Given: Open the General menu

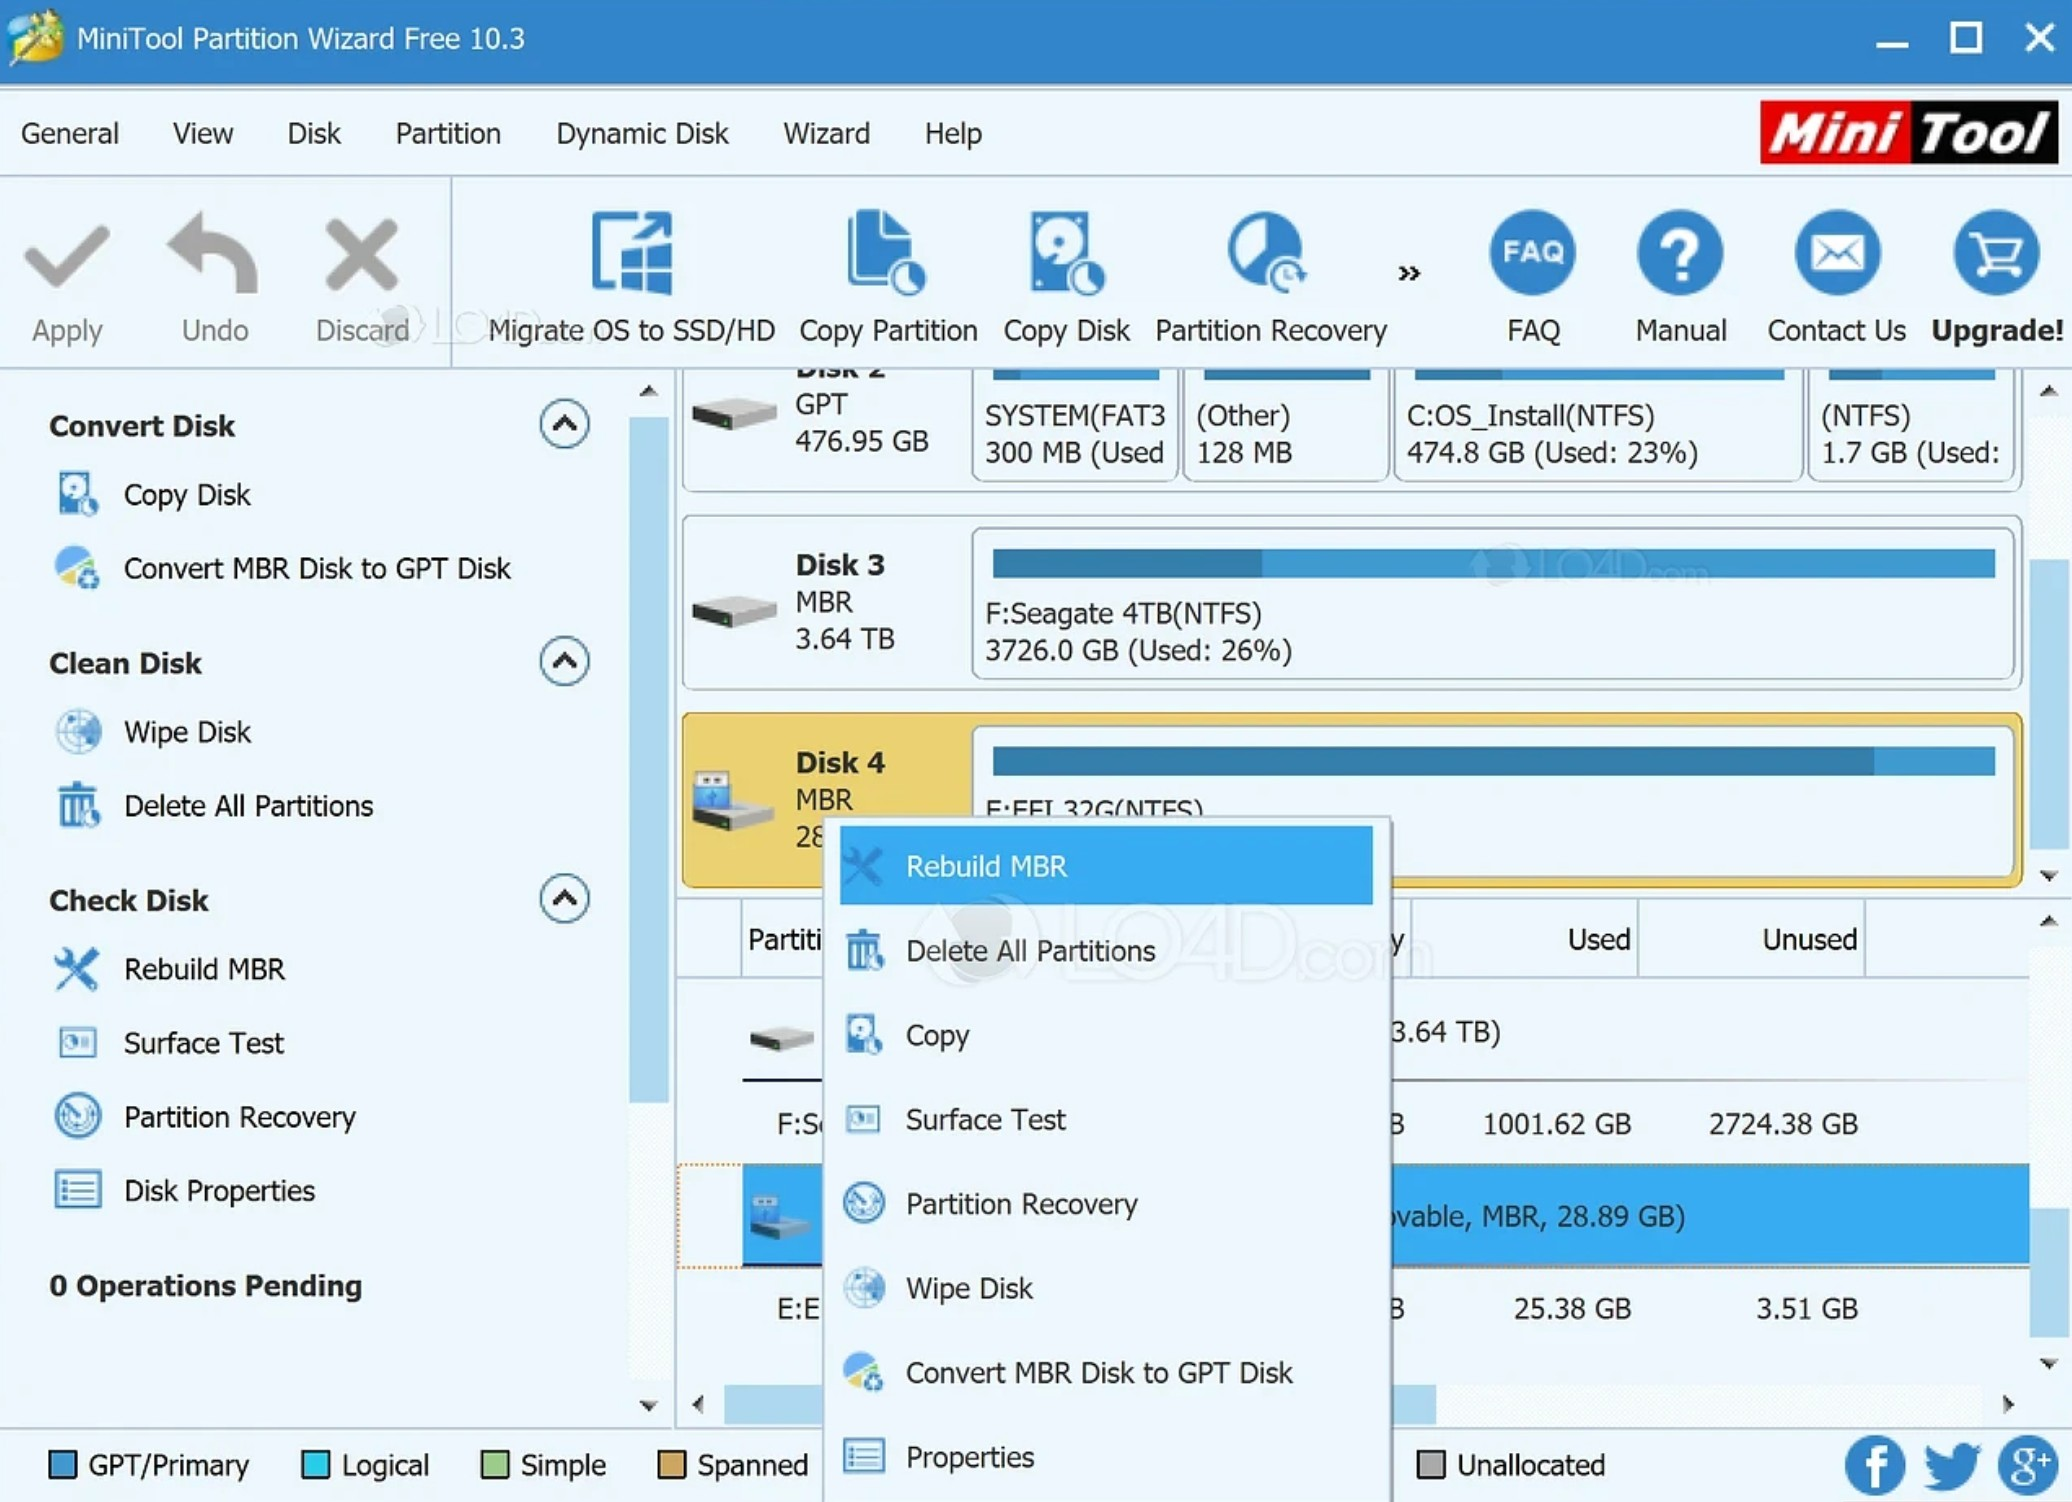Looking at the screenshot, I should click(x=69, y=133).
